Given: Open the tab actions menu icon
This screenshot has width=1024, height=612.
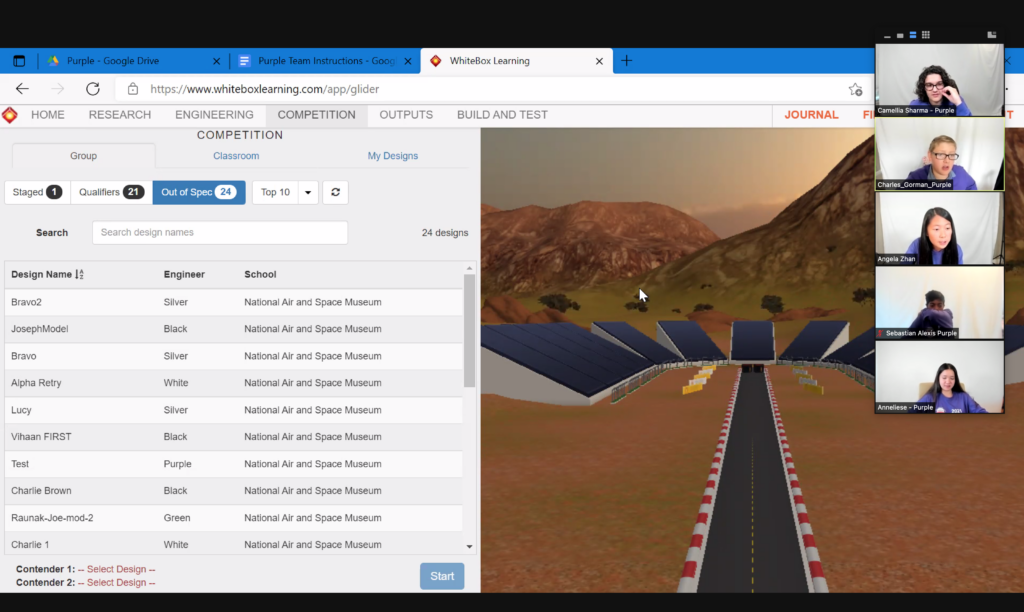Looking at the screenshot, I should (19, 61).
